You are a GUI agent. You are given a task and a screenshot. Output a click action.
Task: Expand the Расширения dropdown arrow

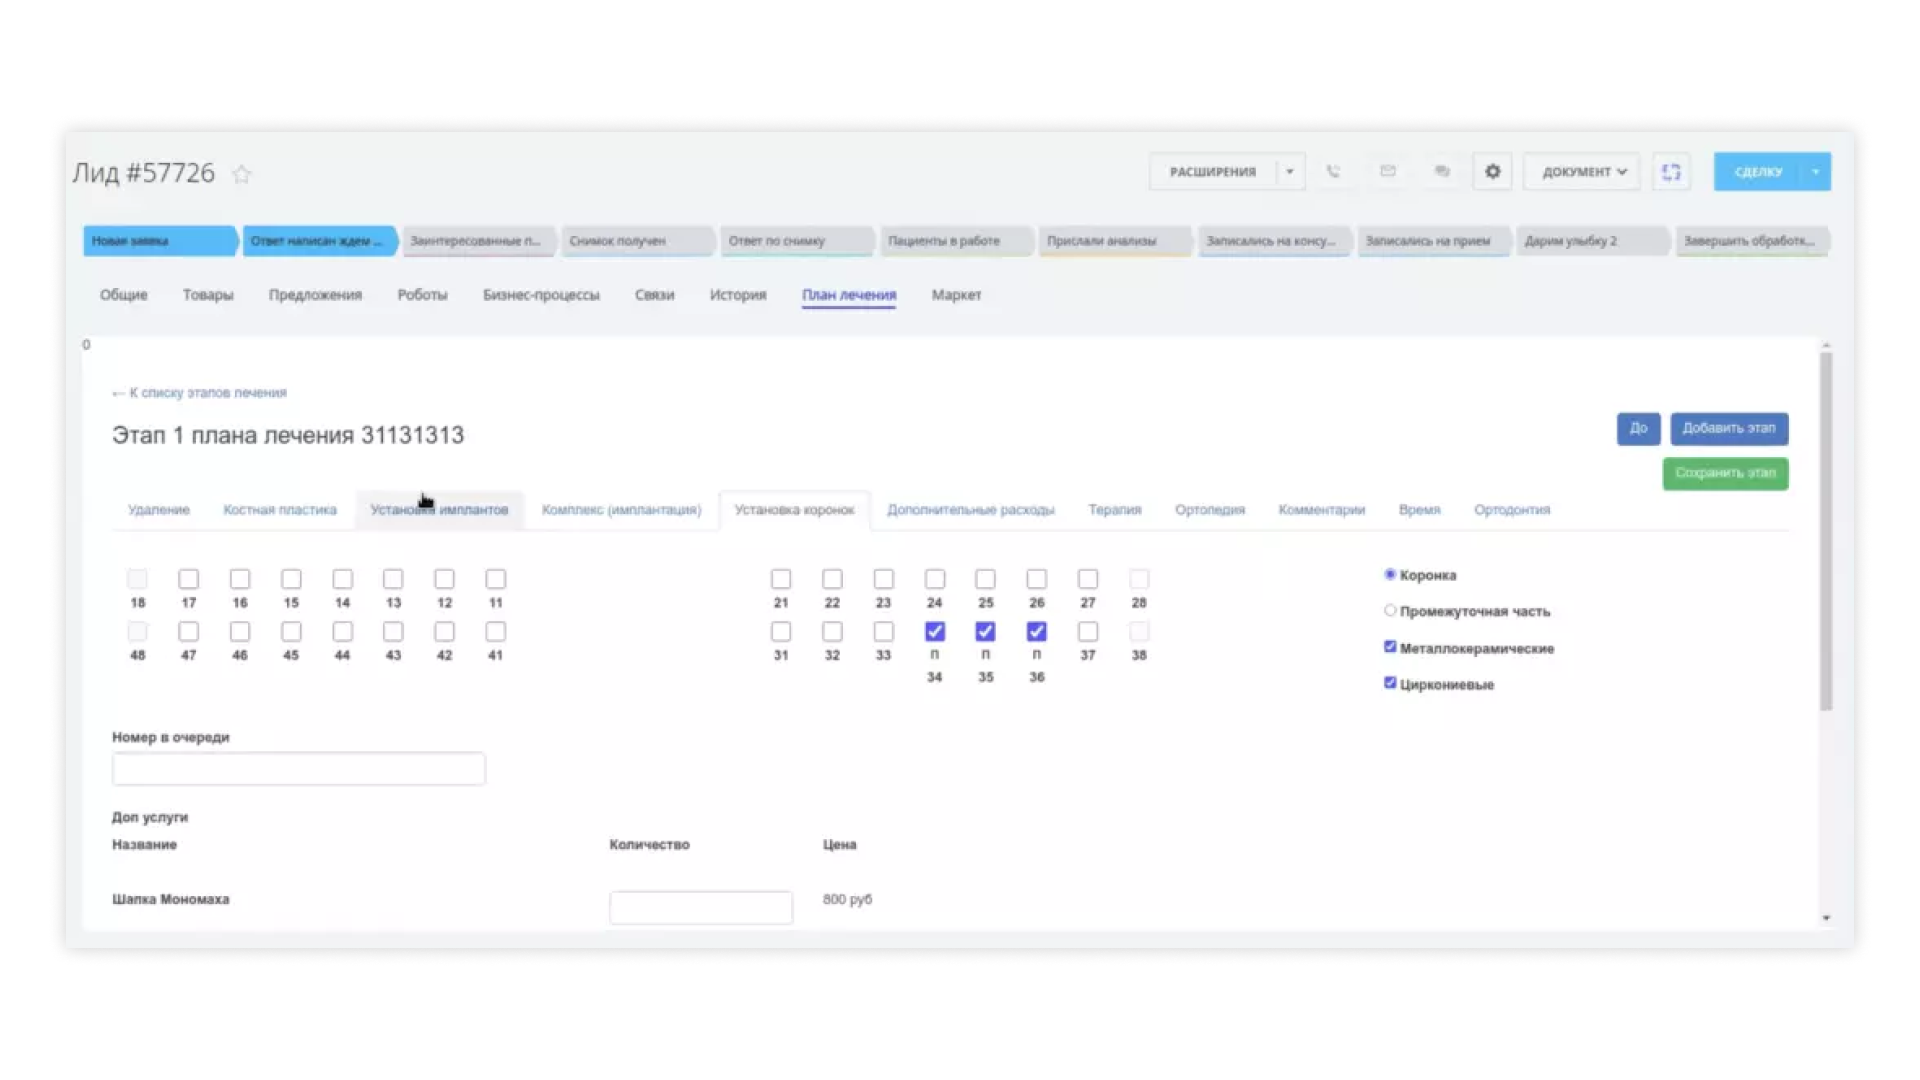(x=1290, y=172)
